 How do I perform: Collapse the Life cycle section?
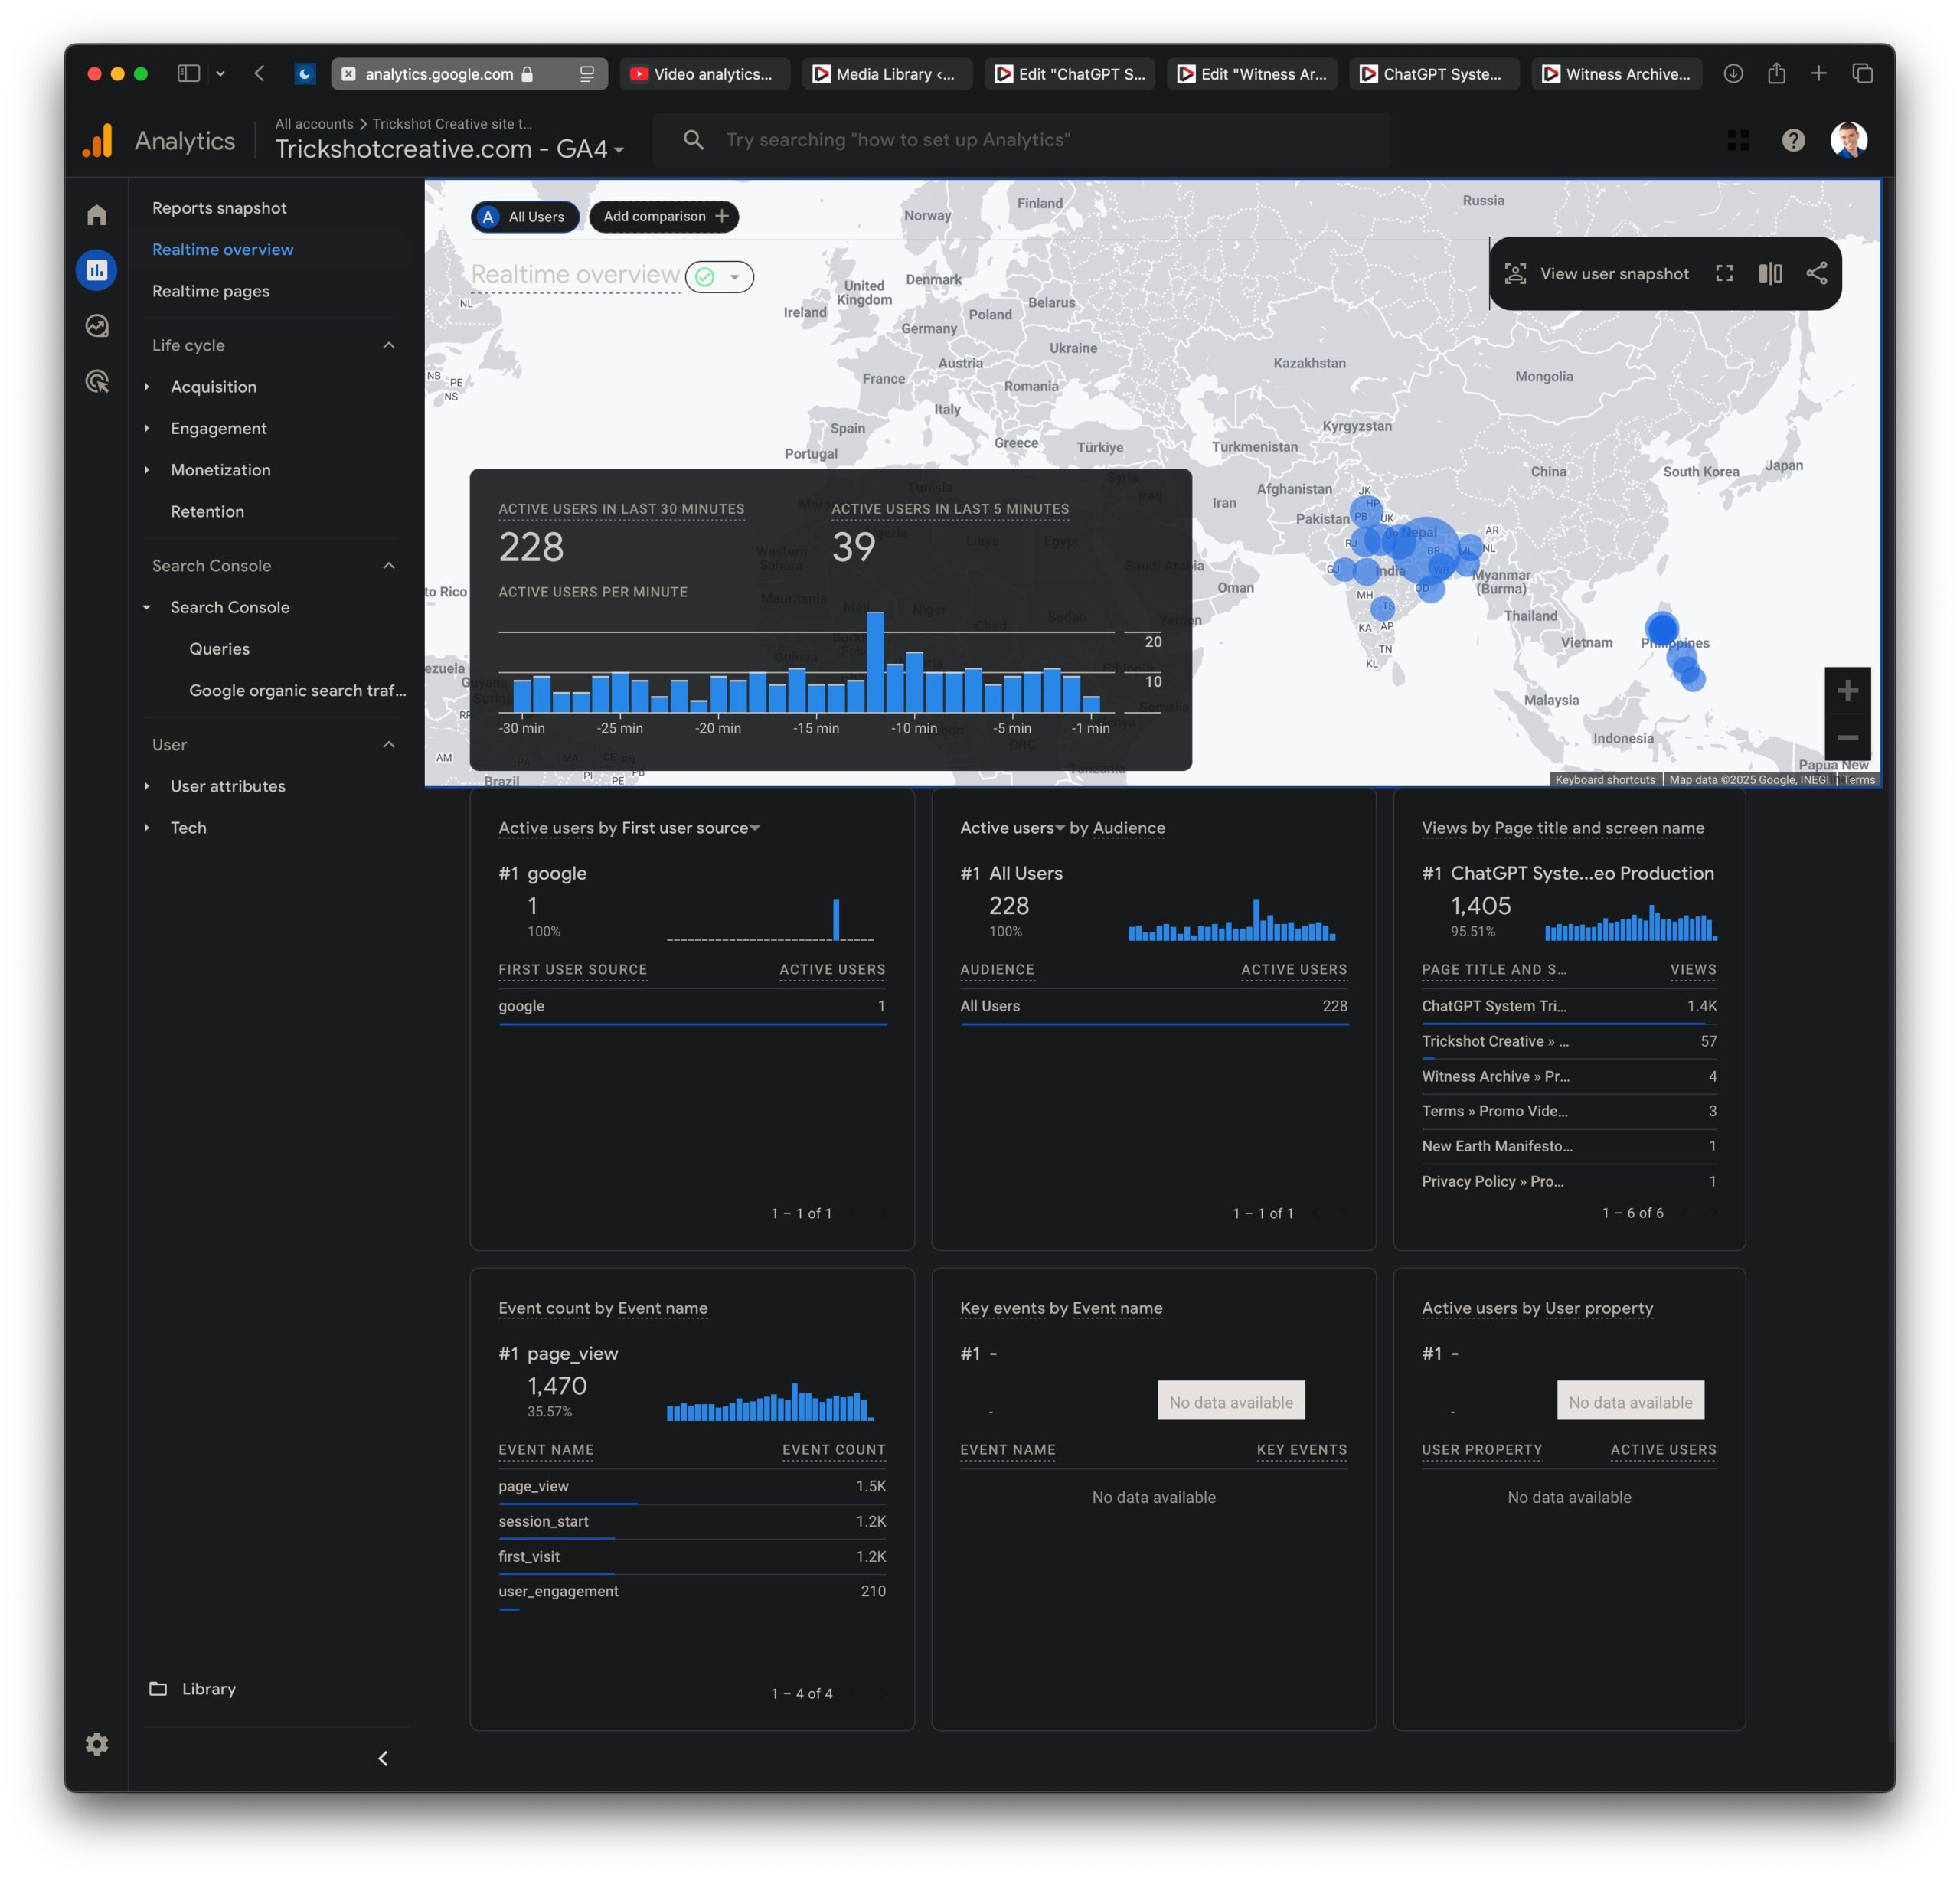(389, 345)
